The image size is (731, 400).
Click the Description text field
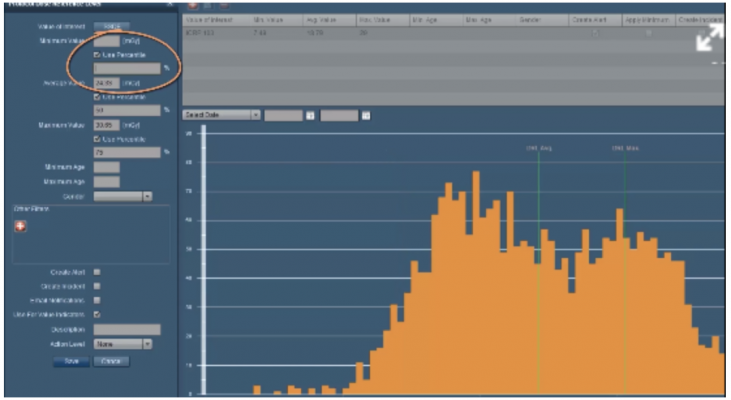tap(126, 329)
